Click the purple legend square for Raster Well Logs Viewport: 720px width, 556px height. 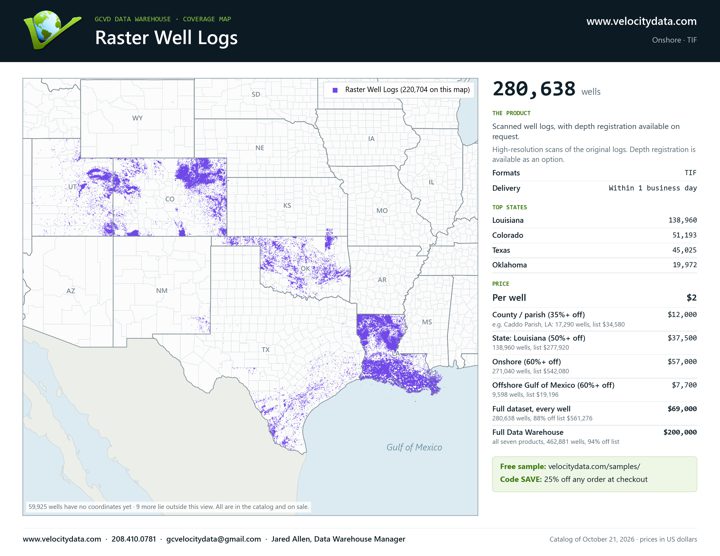(335, 90)
